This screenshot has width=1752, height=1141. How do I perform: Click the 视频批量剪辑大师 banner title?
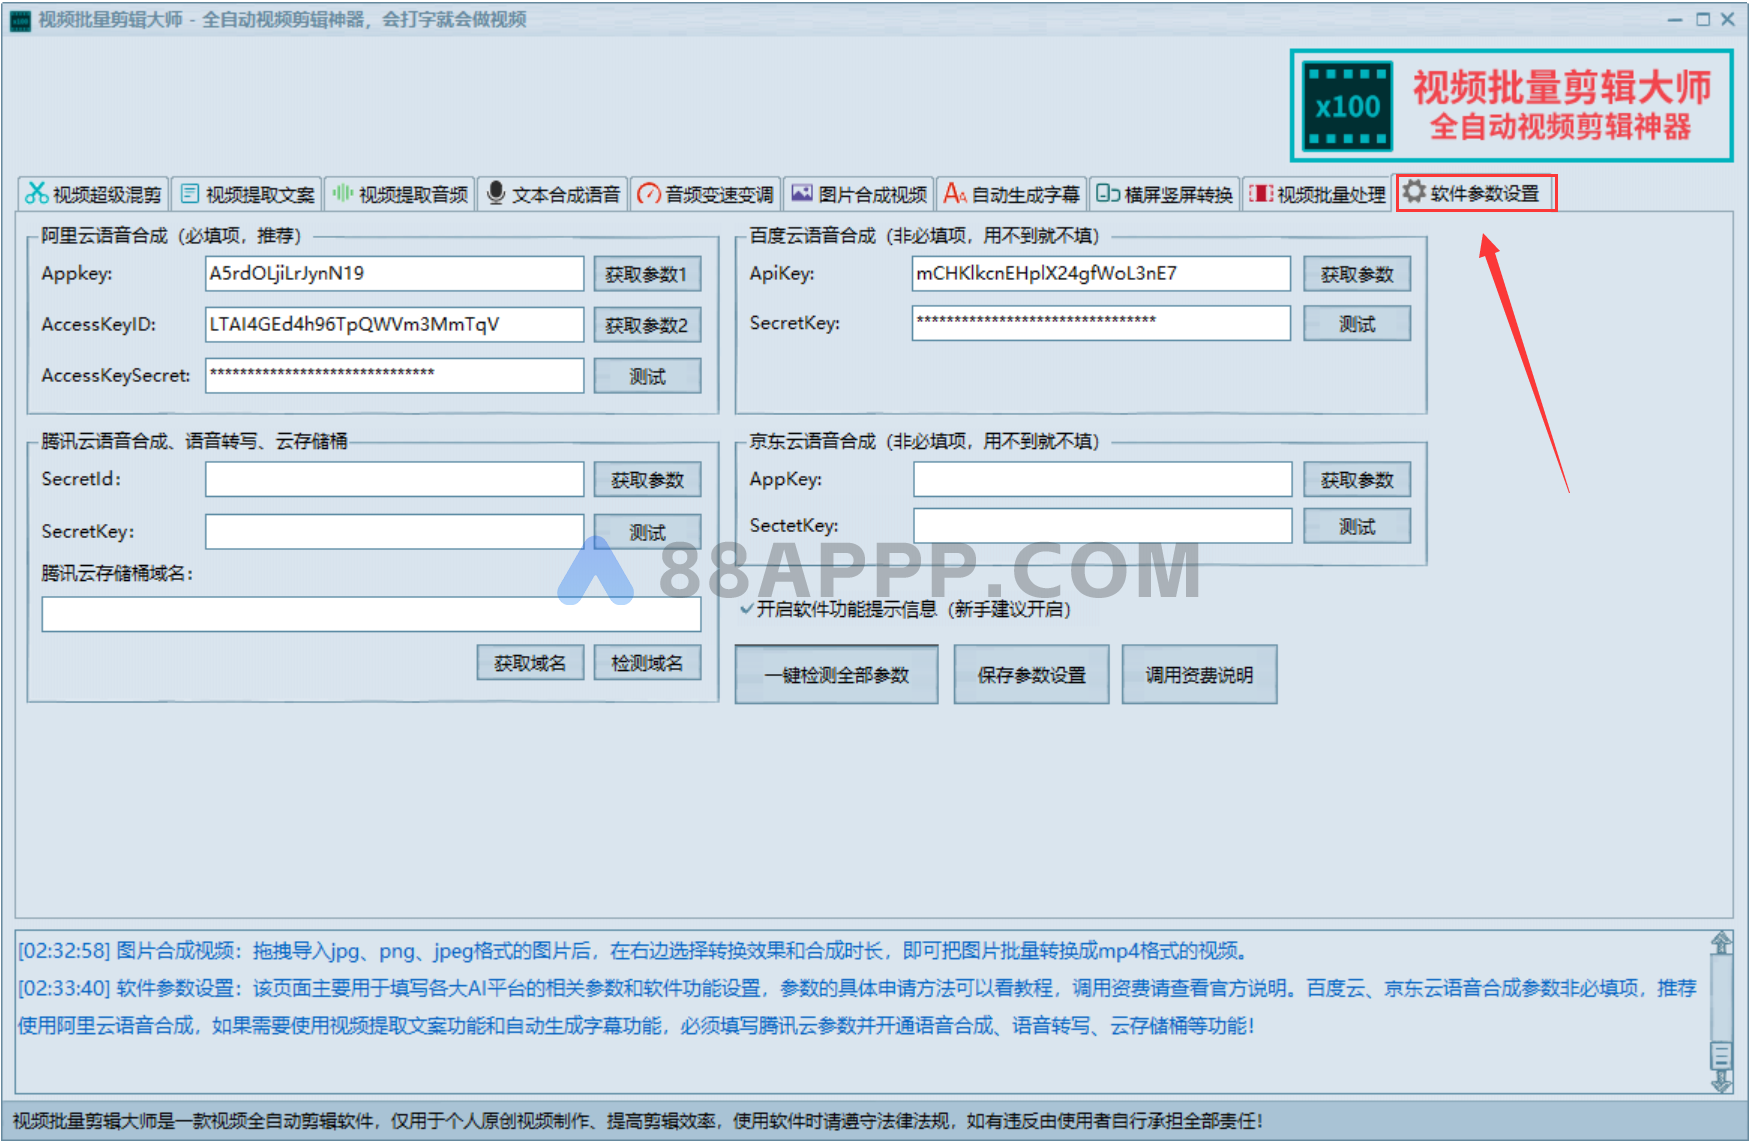click(1562, 87)
